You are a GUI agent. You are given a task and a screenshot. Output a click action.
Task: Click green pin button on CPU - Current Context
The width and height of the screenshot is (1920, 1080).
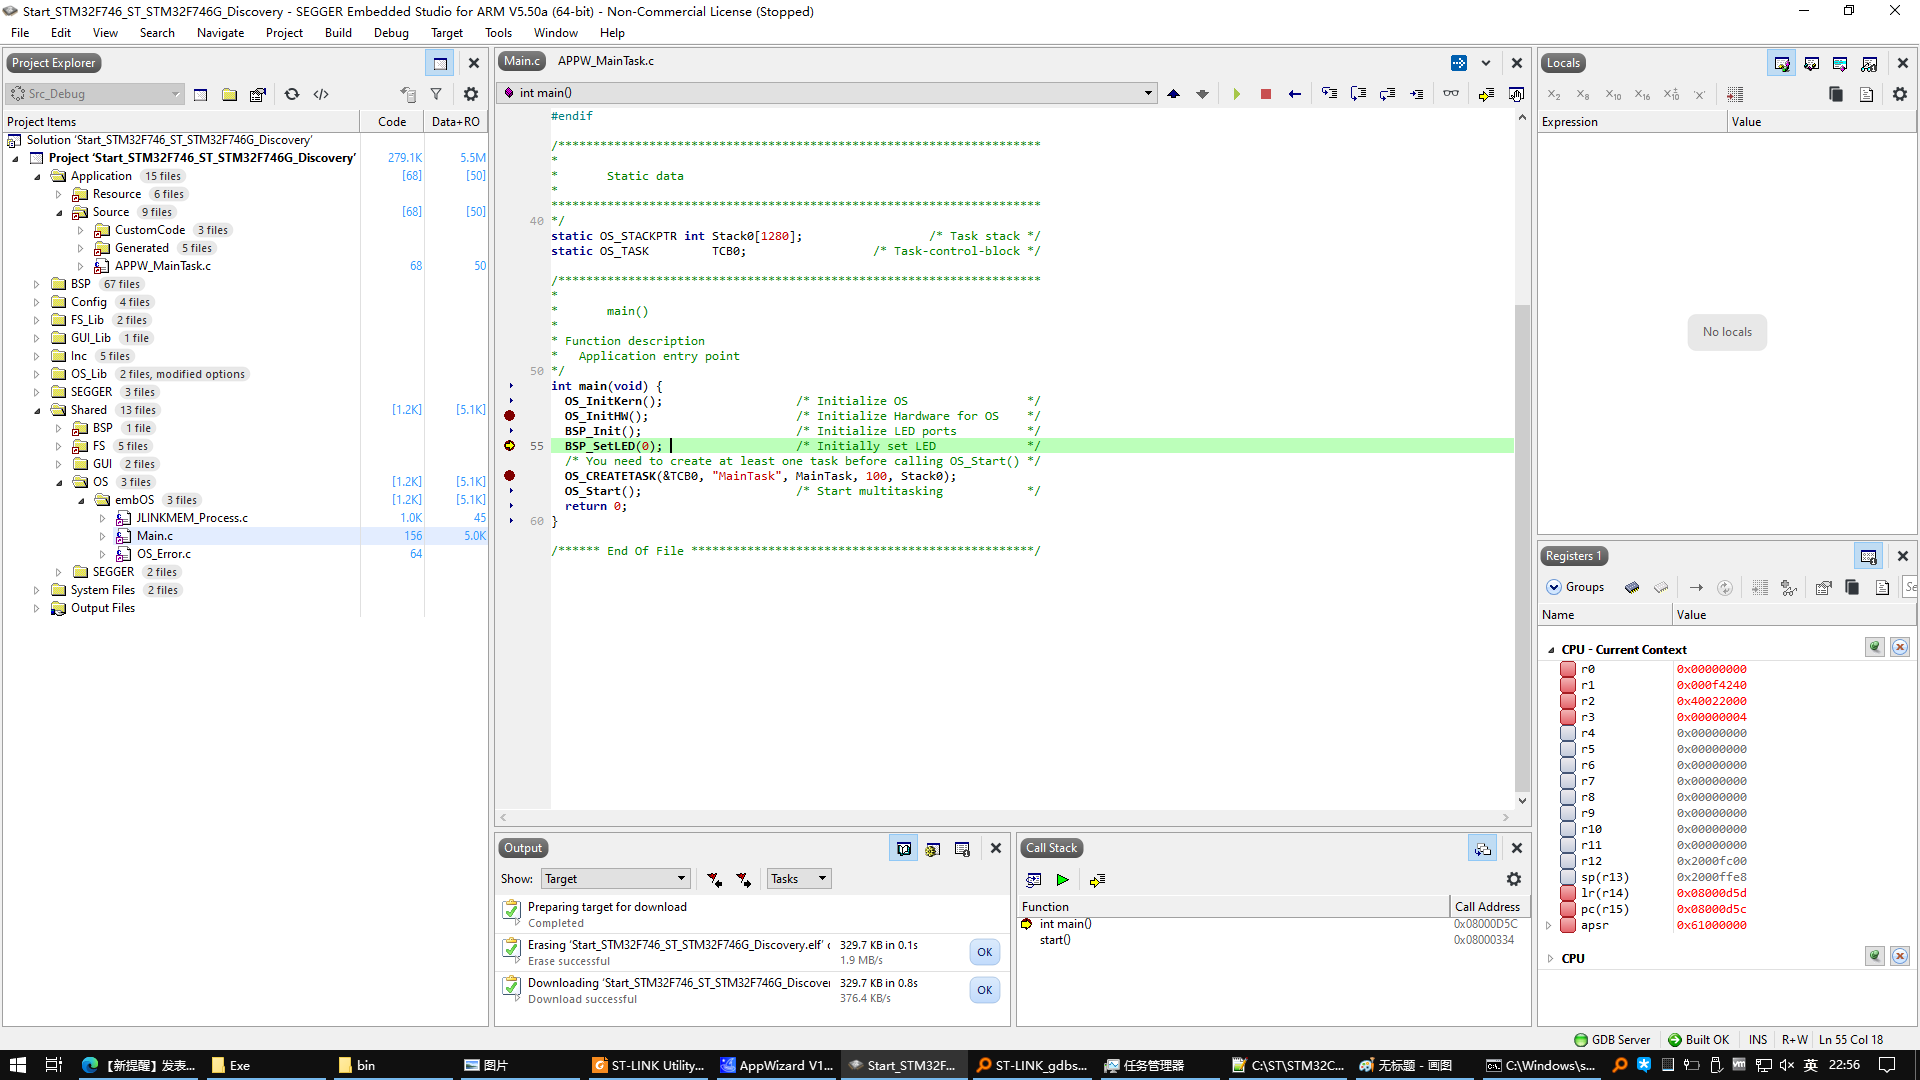[x=1875, y=648]
